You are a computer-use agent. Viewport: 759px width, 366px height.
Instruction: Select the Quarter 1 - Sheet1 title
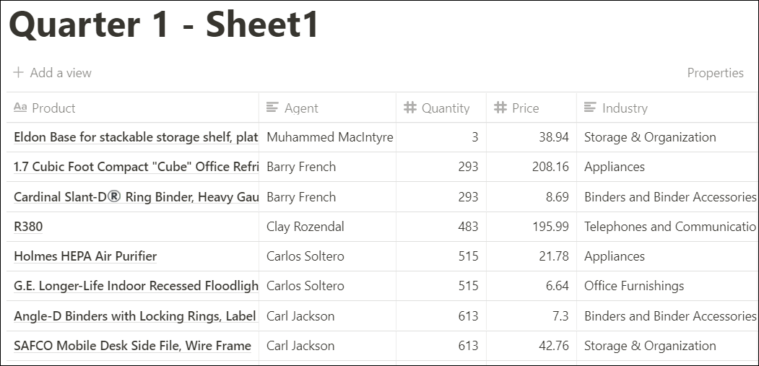pyautogui.click(x=164, y=25)
